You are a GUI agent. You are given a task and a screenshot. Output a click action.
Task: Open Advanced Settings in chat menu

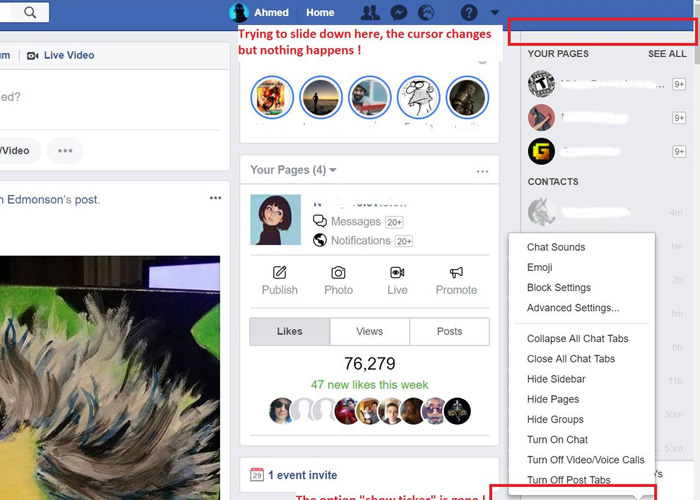coord(573,308)
